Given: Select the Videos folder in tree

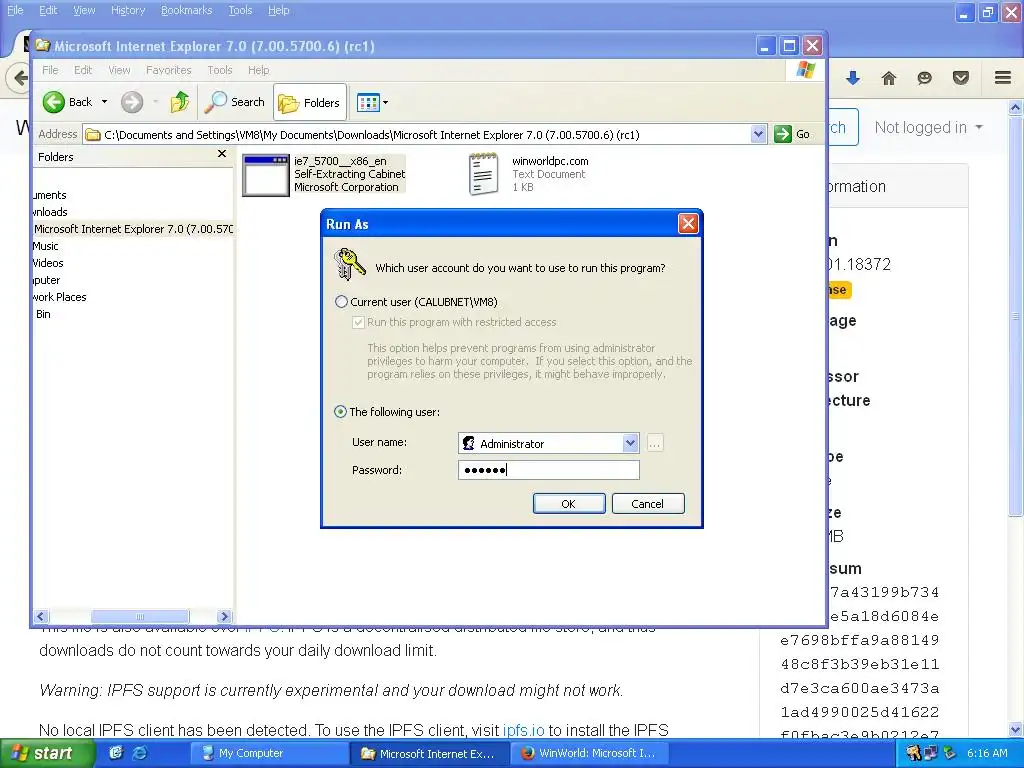Looking at the screenshot, I should coord(48,263).
